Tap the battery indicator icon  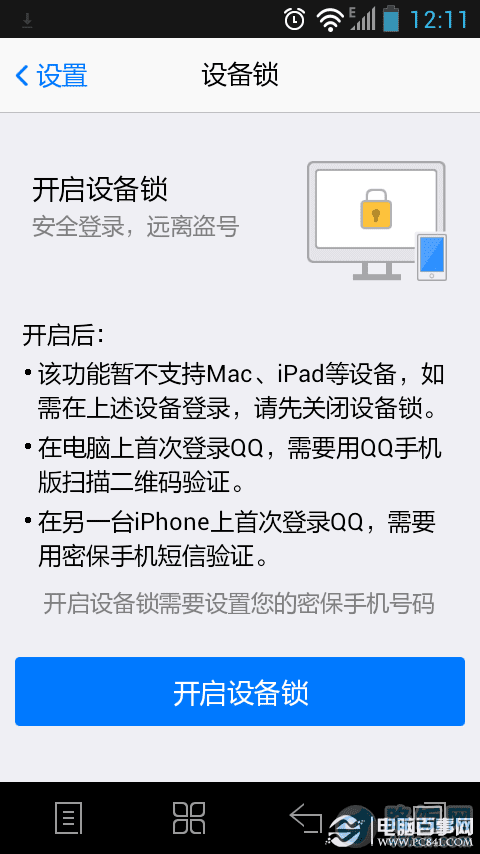tap(391, 19)
